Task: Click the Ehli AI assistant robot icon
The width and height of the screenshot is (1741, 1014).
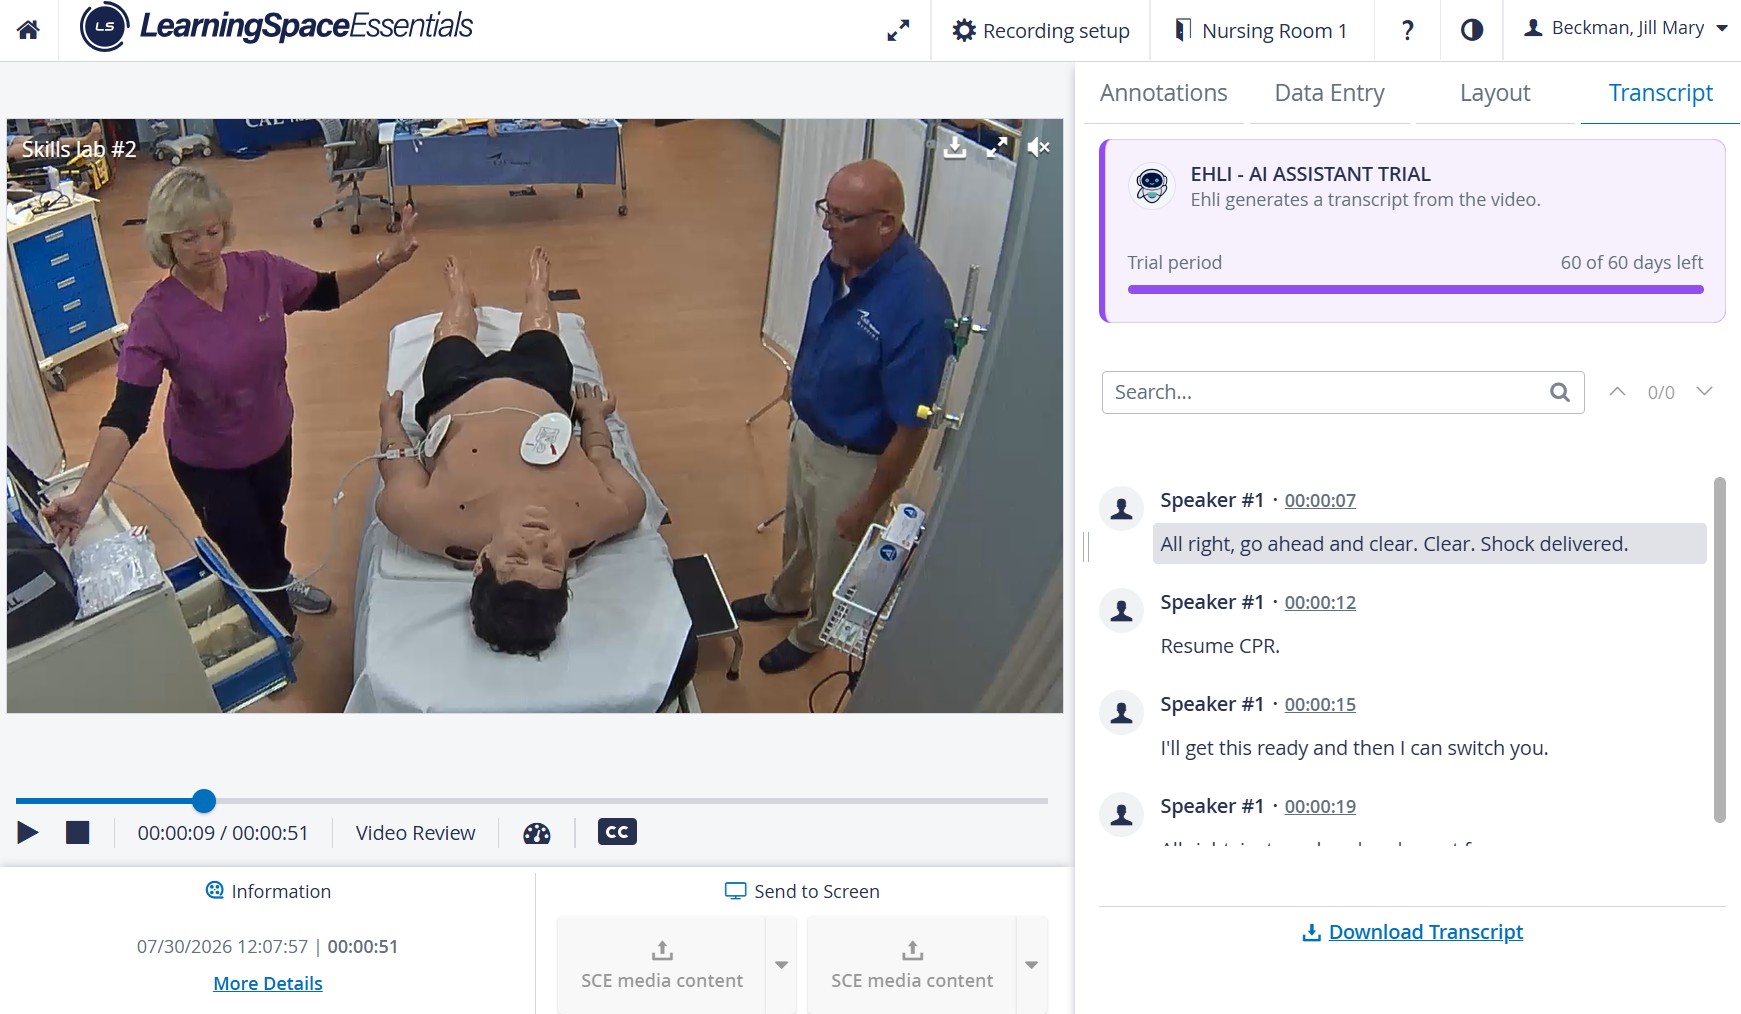Action: (x=1151, y=186)
